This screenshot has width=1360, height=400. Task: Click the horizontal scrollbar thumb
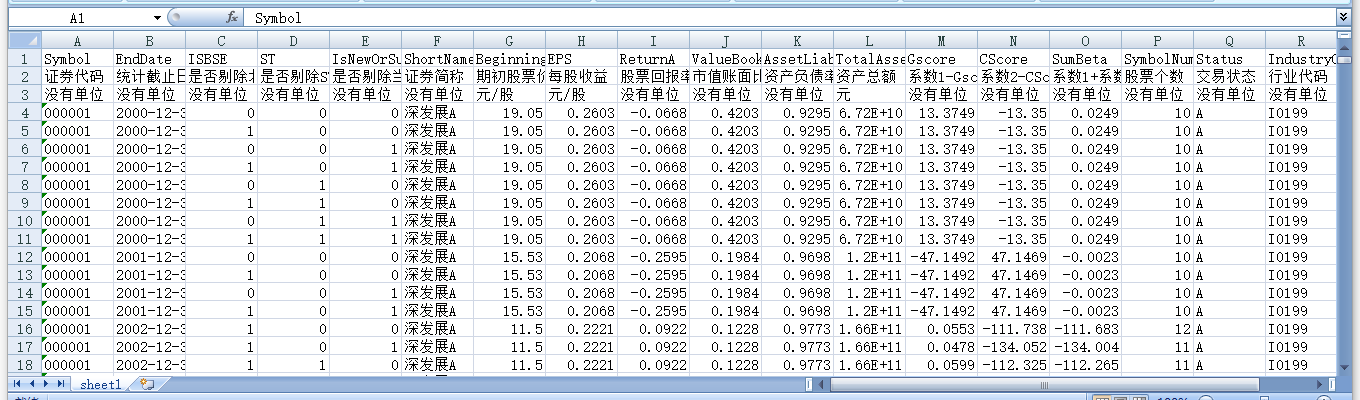[1044, 384]
